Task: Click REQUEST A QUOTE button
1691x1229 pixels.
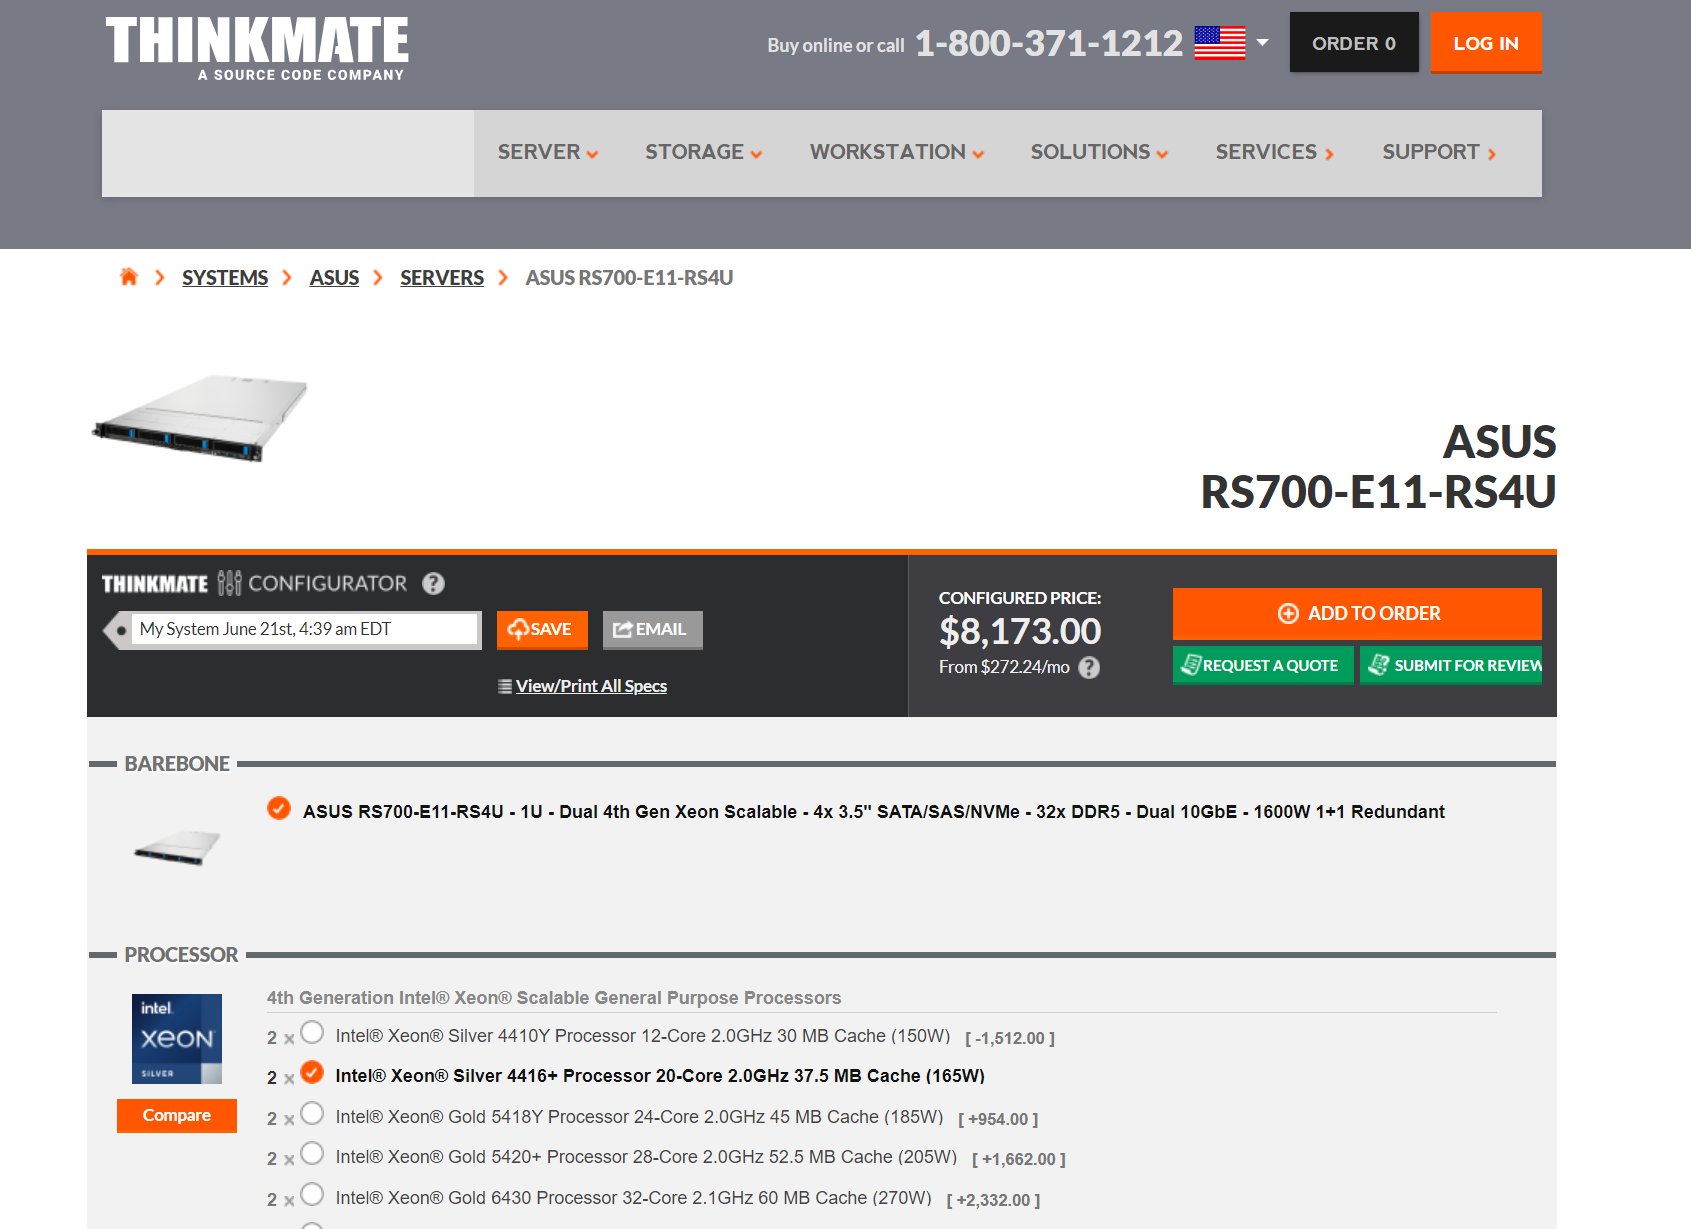Action: pos(1263,665)
